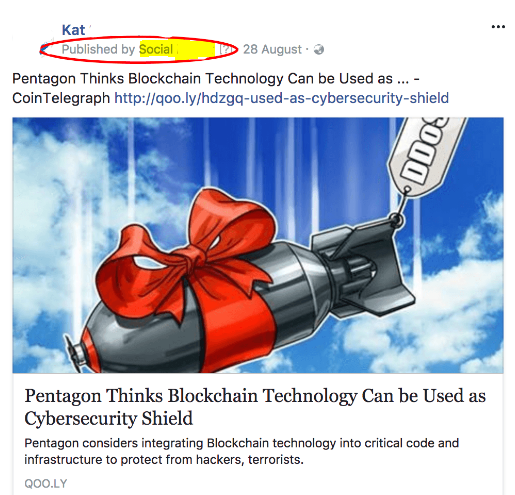Click the red ribbon bow on bomb
Viewport: 515px width, 495px height.
(187, 253)
